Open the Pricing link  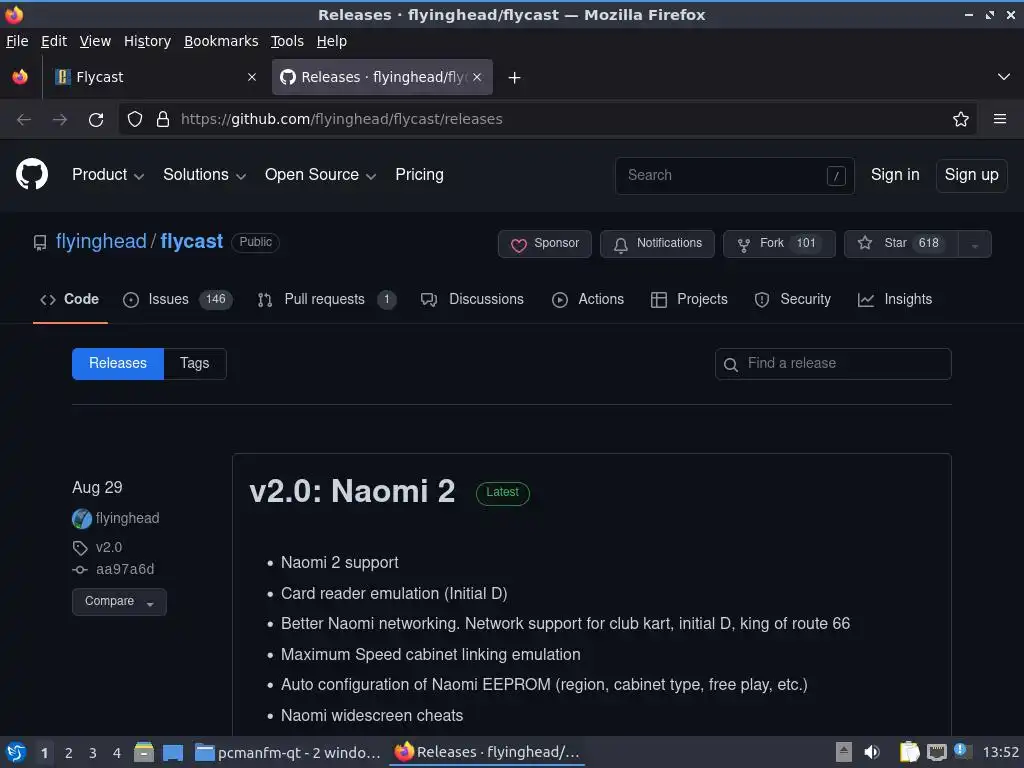click(419, 175)
